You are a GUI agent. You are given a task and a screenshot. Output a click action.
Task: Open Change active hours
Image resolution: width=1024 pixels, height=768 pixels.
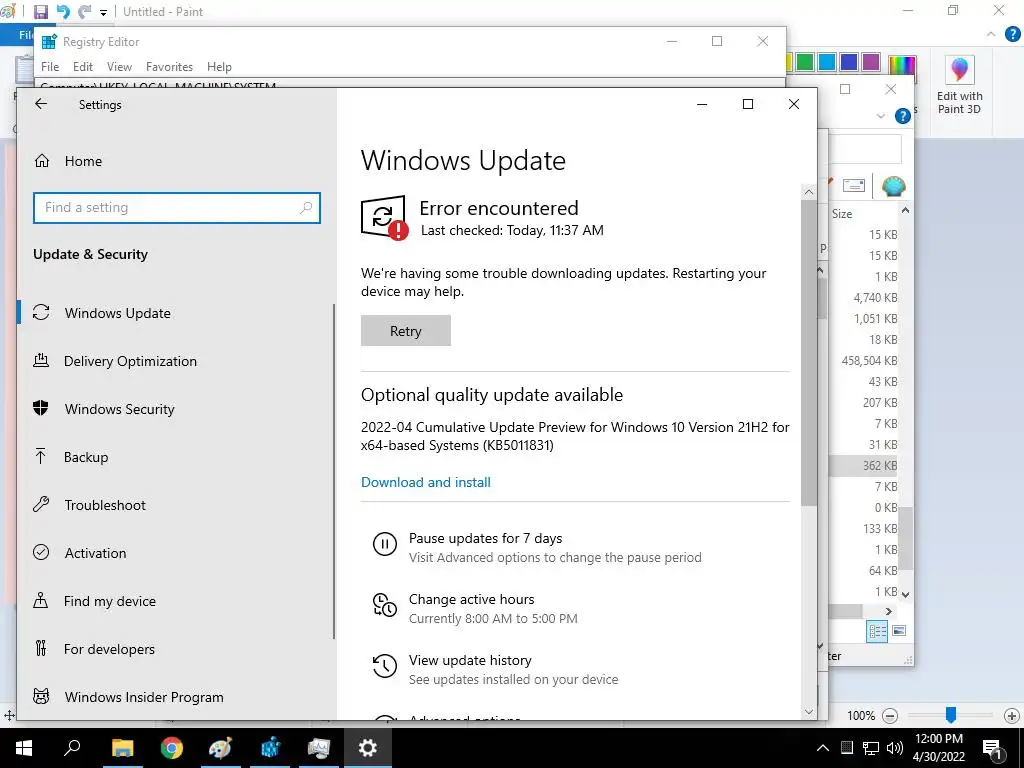(x=471, y=599)
